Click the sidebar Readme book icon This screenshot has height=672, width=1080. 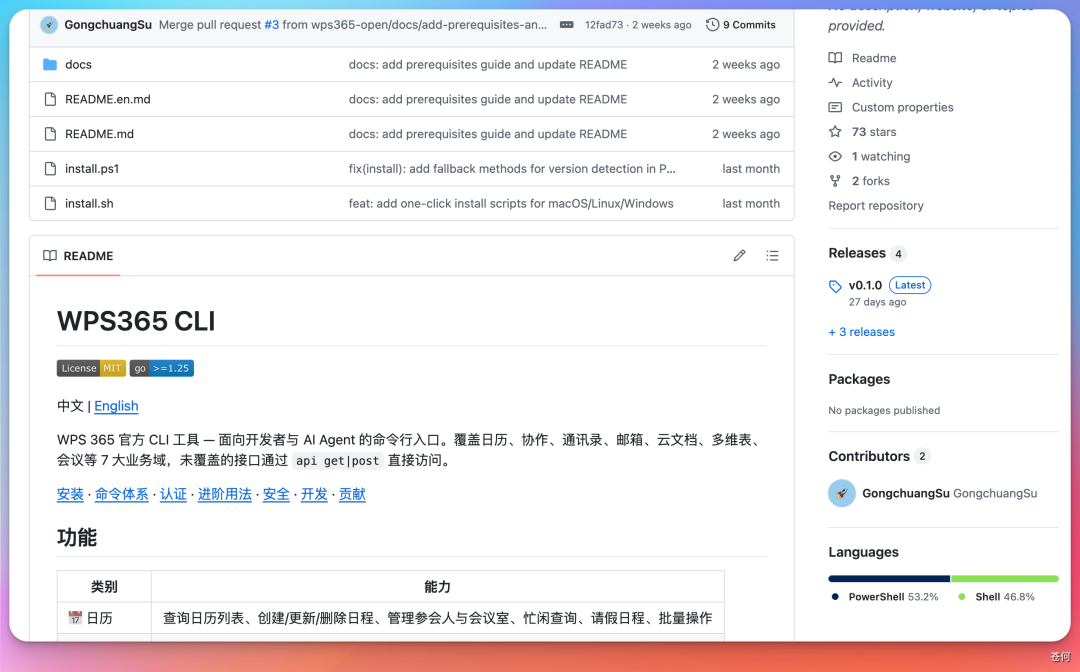tap(835, 58)
